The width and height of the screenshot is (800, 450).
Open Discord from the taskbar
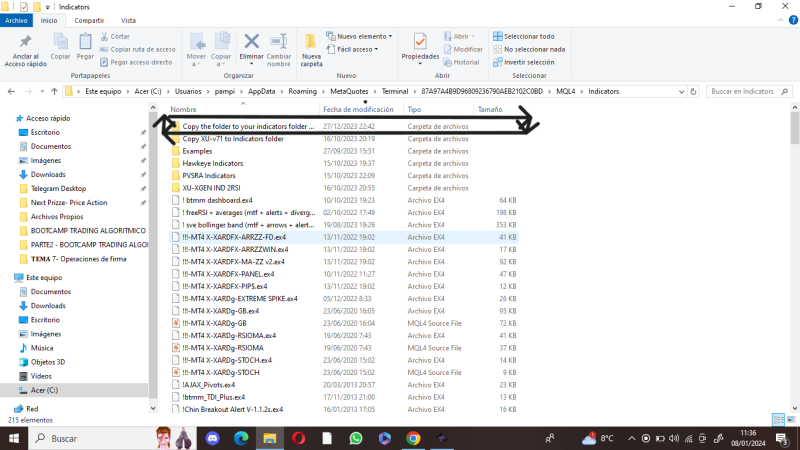(212, 438)
